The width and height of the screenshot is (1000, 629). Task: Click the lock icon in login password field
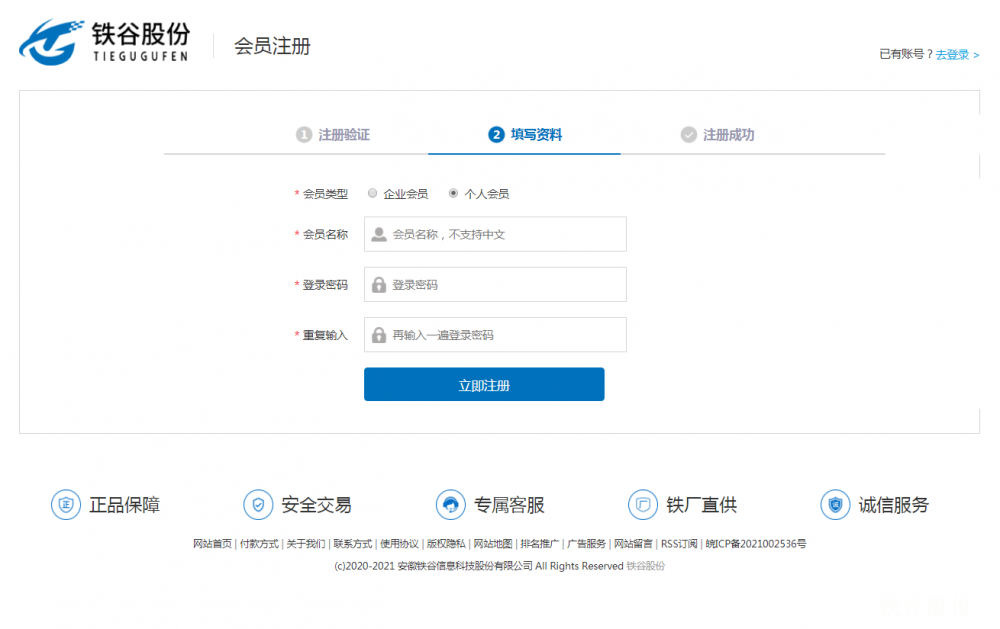tap(379, 285)
